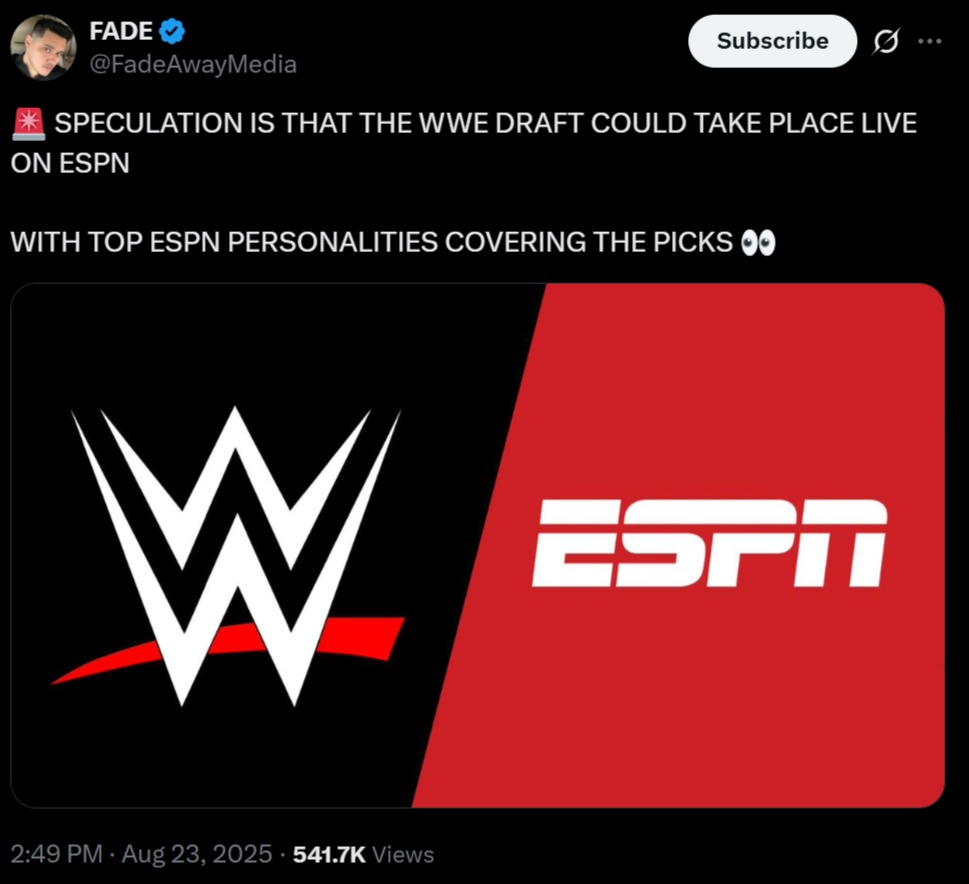Open the @FadeAwayMedia handle link

pyautogui.click(x=193, y=64)
